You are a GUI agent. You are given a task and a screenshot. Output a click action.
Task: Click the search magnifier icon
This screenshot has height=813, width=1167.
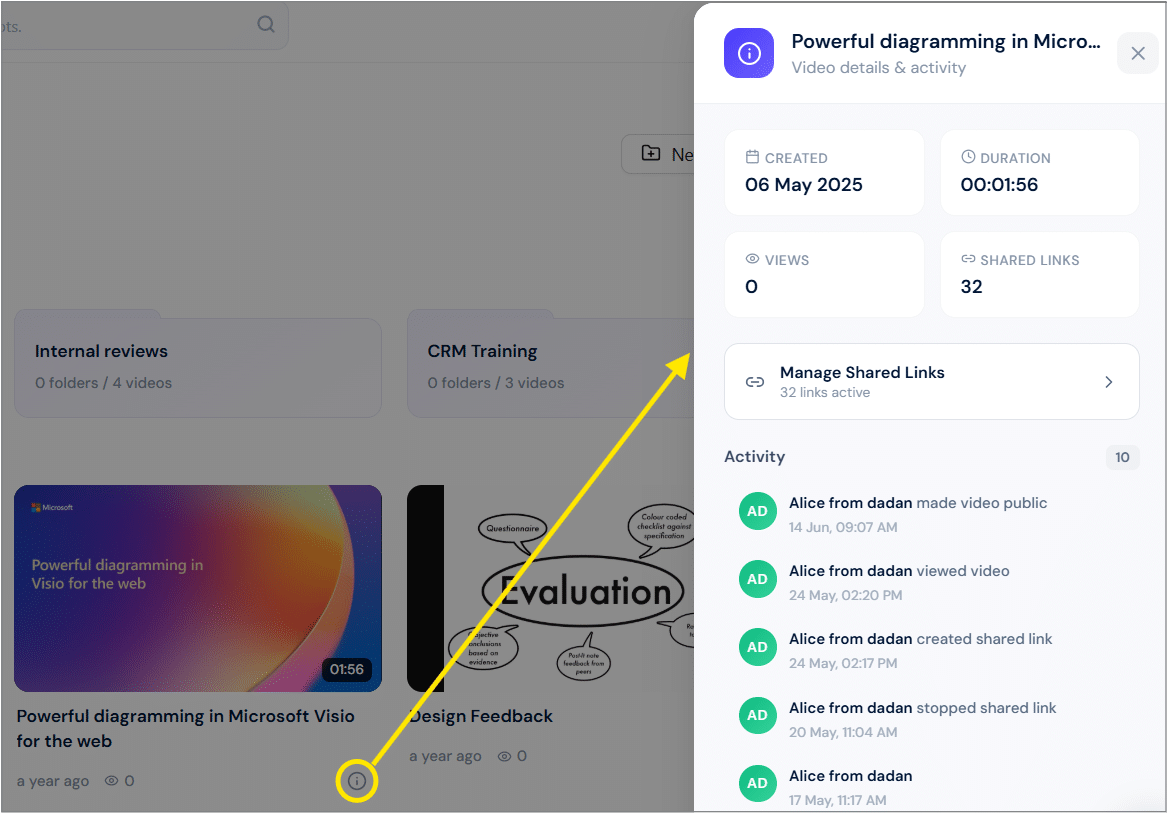click(266, 25)
